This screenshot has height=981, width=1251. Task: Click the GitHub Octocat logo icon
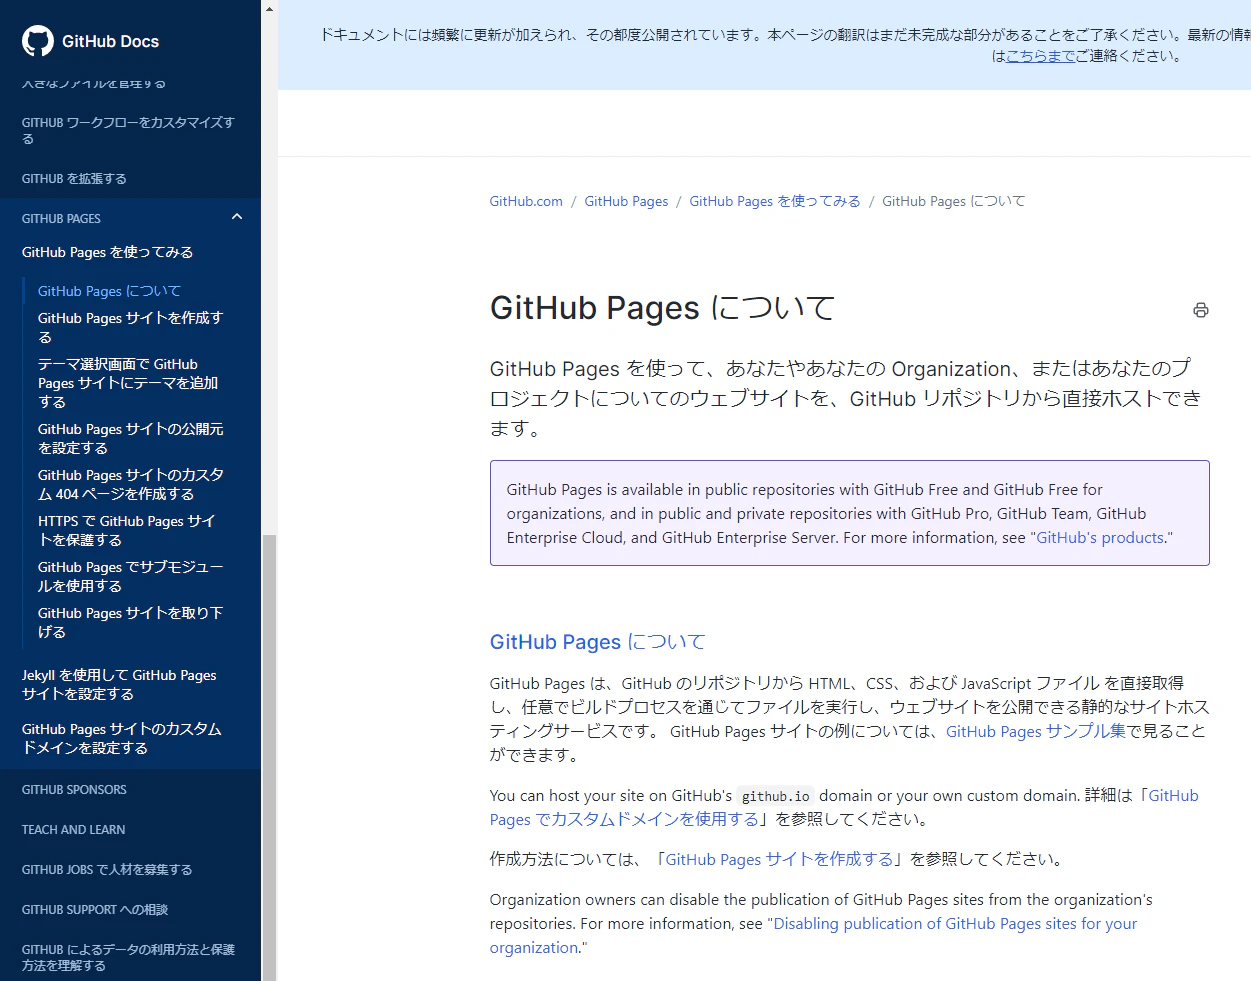tap(38, 41)
